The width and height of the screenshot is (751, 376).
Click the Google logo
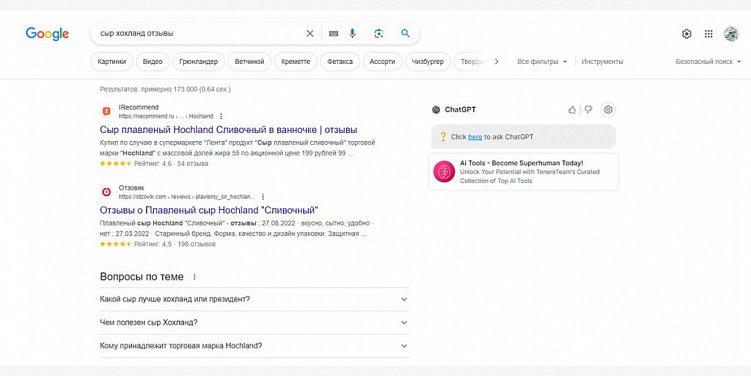coord(47,34)
